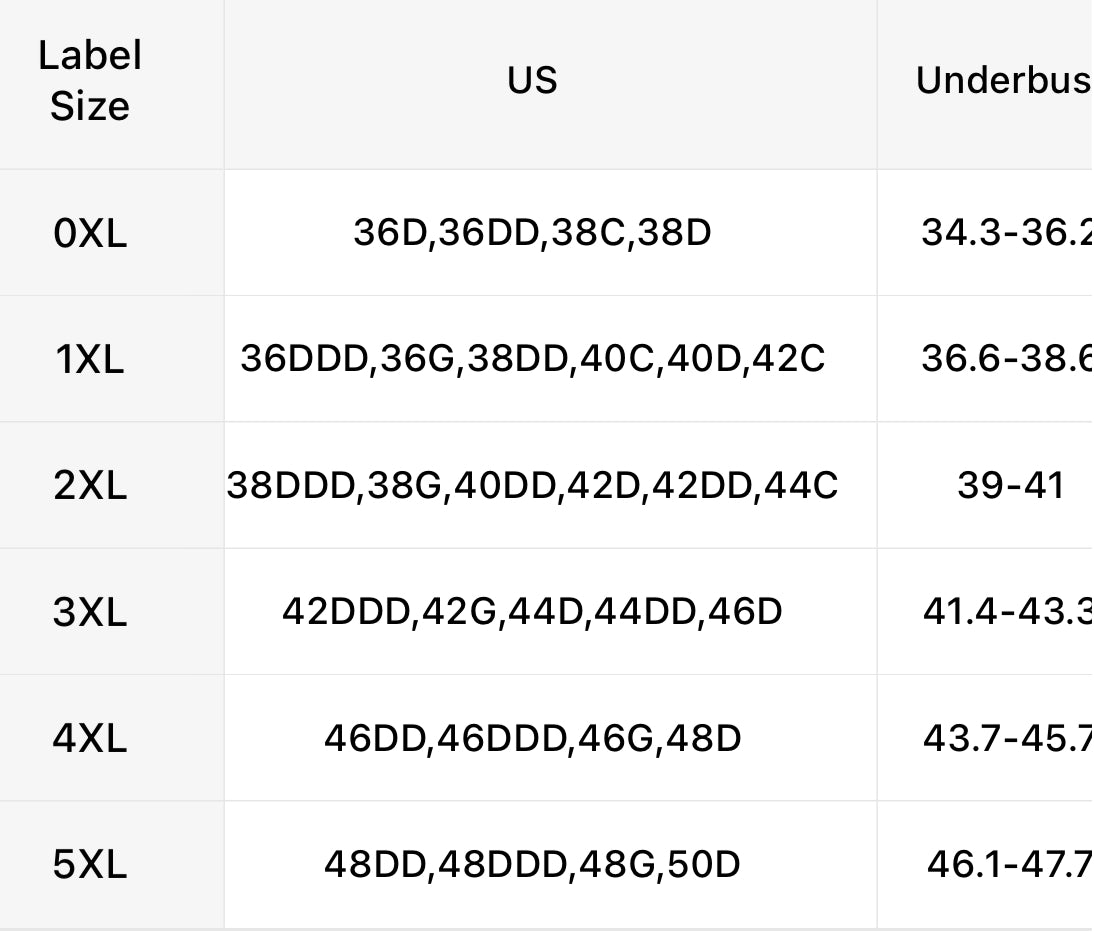This screenshot has height=936, width=1094.
Task: Click the Label Size column header
Action: 90,81
